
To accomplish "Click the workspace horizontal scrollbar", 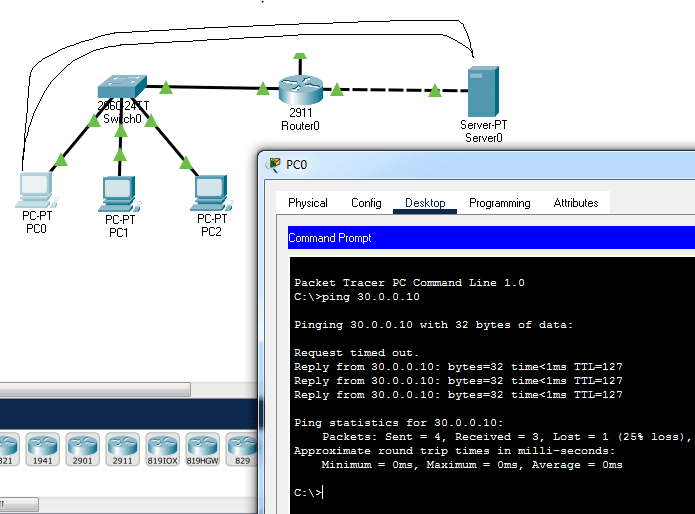I will tap(95, 389).
